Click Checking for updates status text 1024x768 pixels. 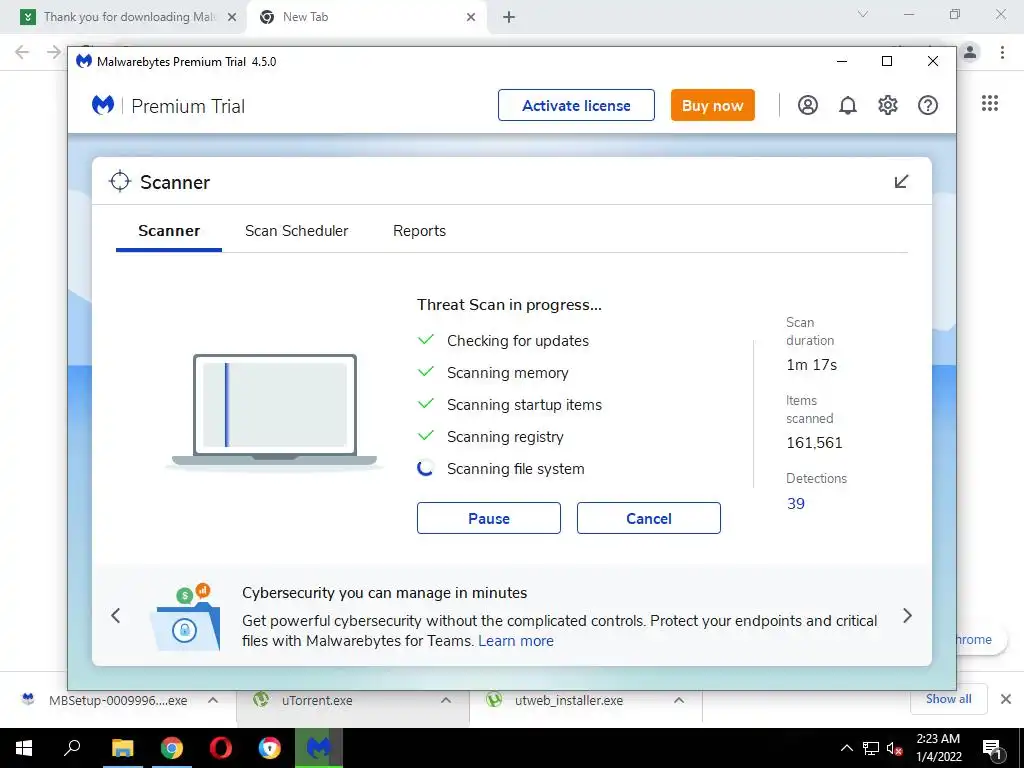point(517,341)
